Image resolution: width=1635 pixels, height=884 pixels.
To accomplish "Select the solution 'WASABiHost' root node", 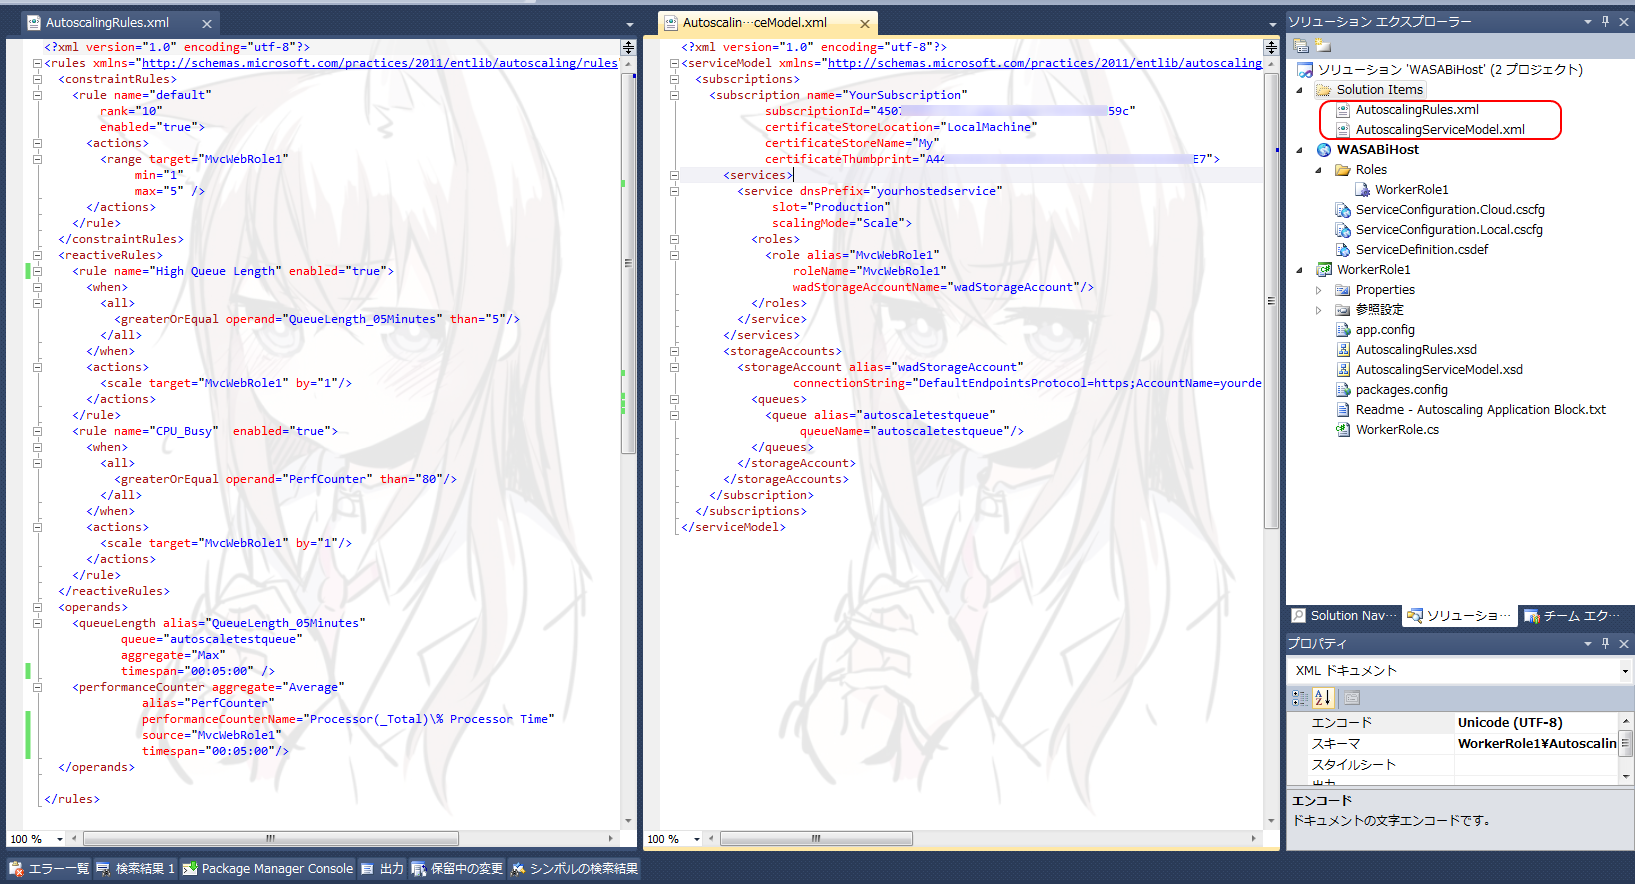I will pyautogui.click(x=1450, y=70).
